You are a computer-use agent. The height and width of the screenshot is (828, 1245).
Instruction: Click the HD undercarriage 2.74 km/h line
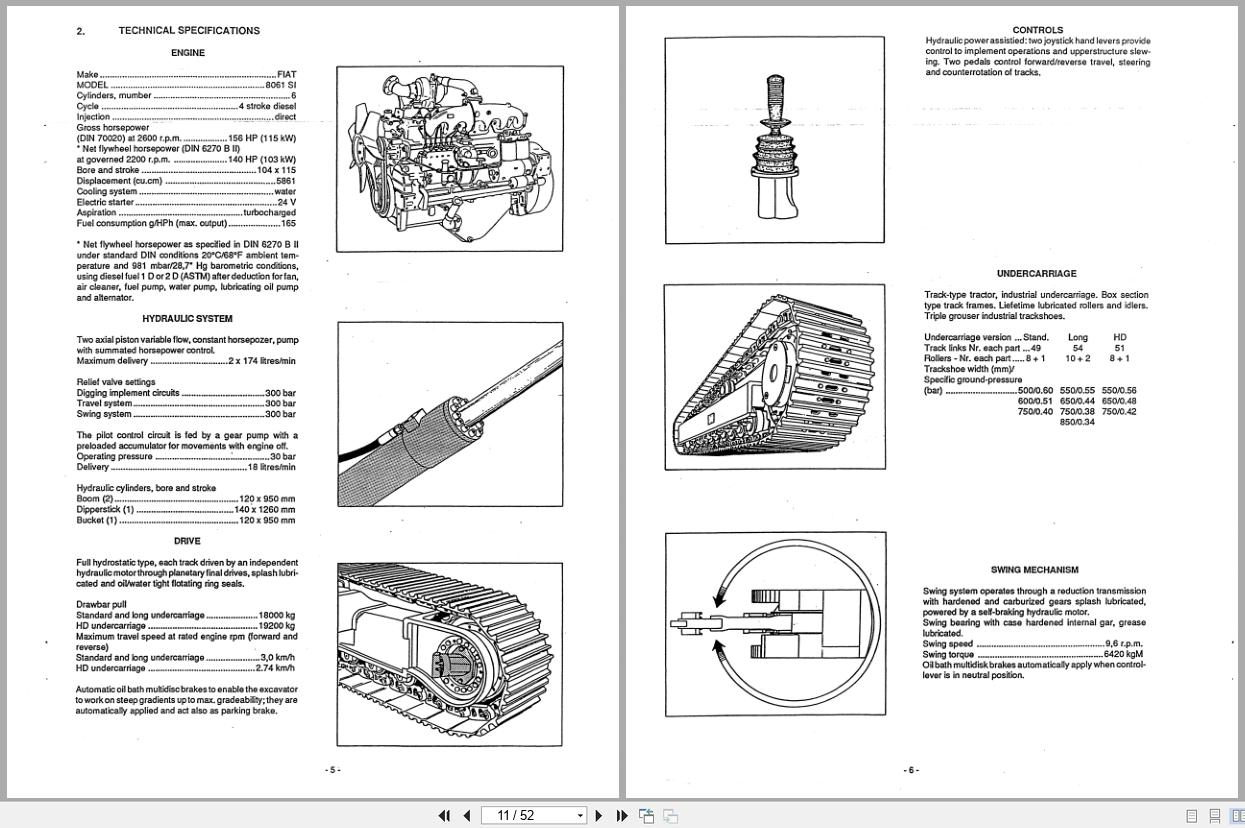pos(186,668)
